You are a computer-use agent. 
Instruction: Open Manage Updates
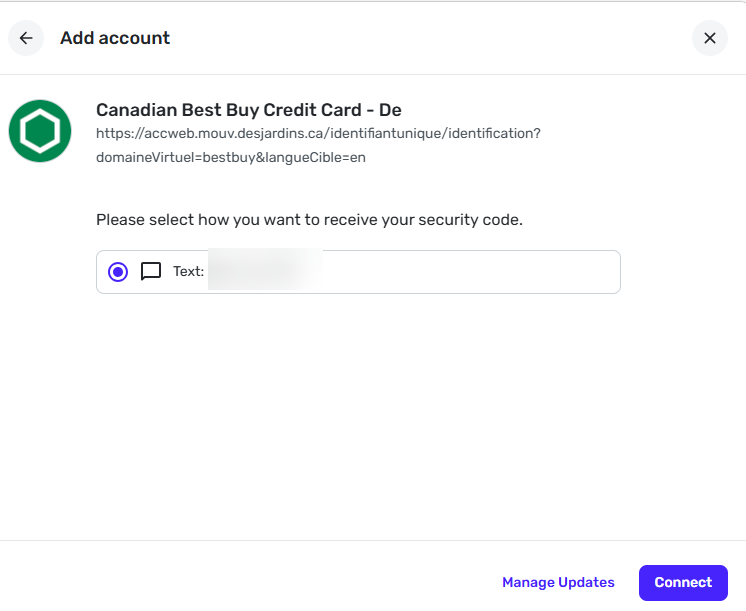tap(558, 582)
